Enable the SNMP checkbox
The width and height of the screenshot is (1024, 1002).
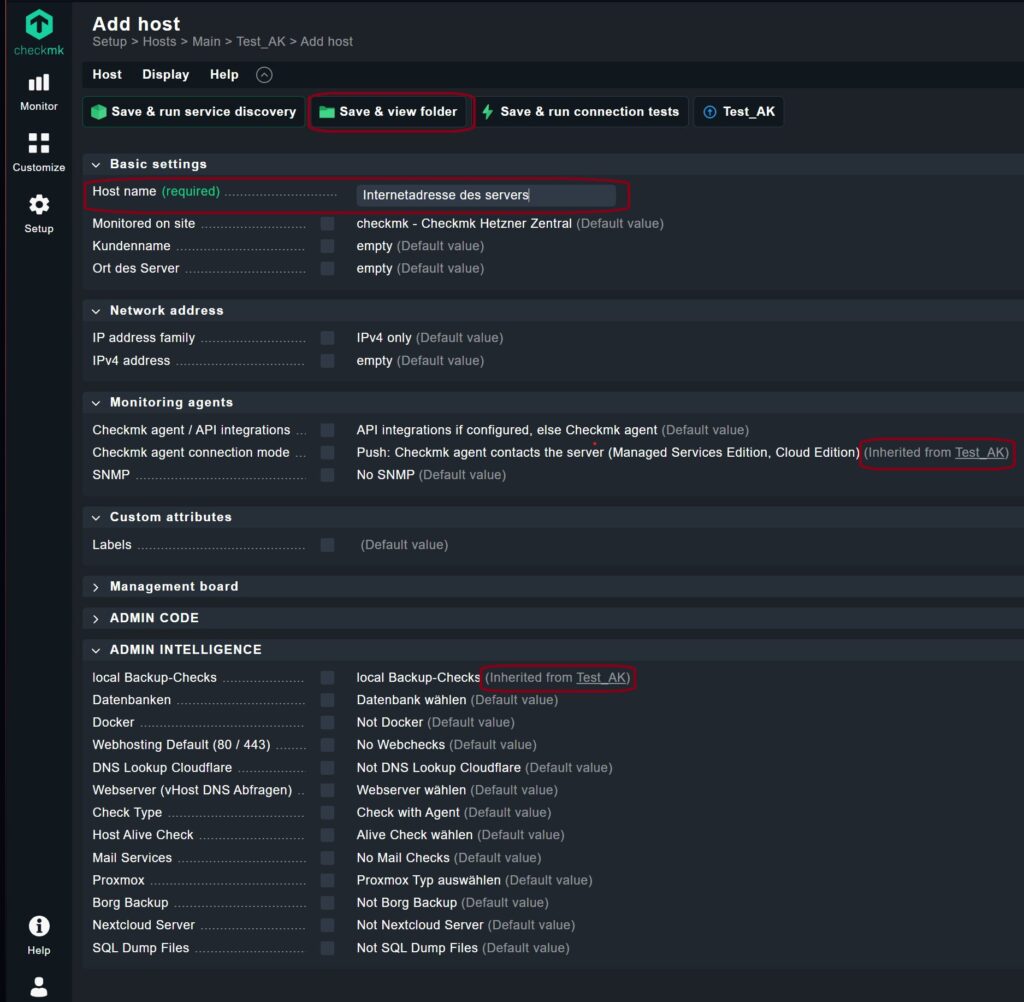point(327,475)
